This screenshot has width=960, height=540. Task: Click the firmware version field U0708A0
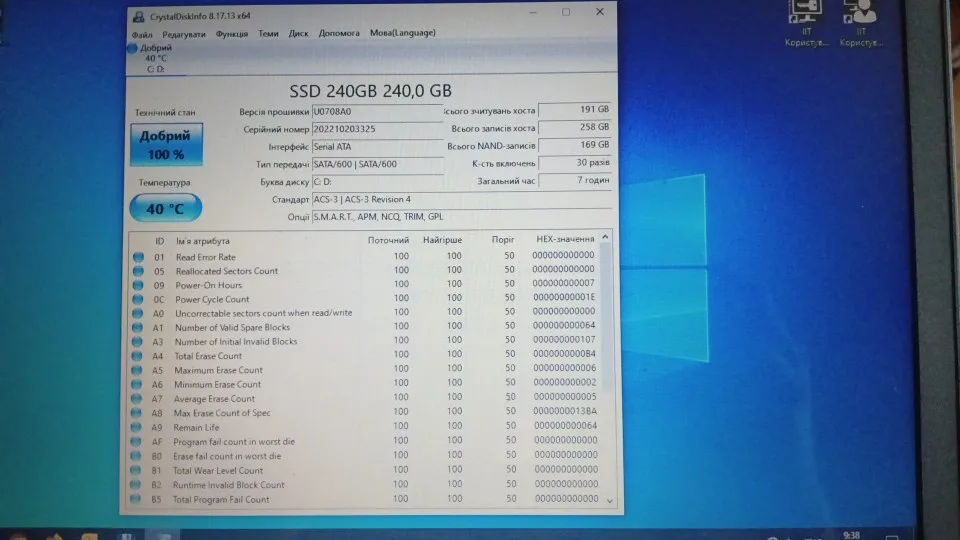click(x=377, y=111)
